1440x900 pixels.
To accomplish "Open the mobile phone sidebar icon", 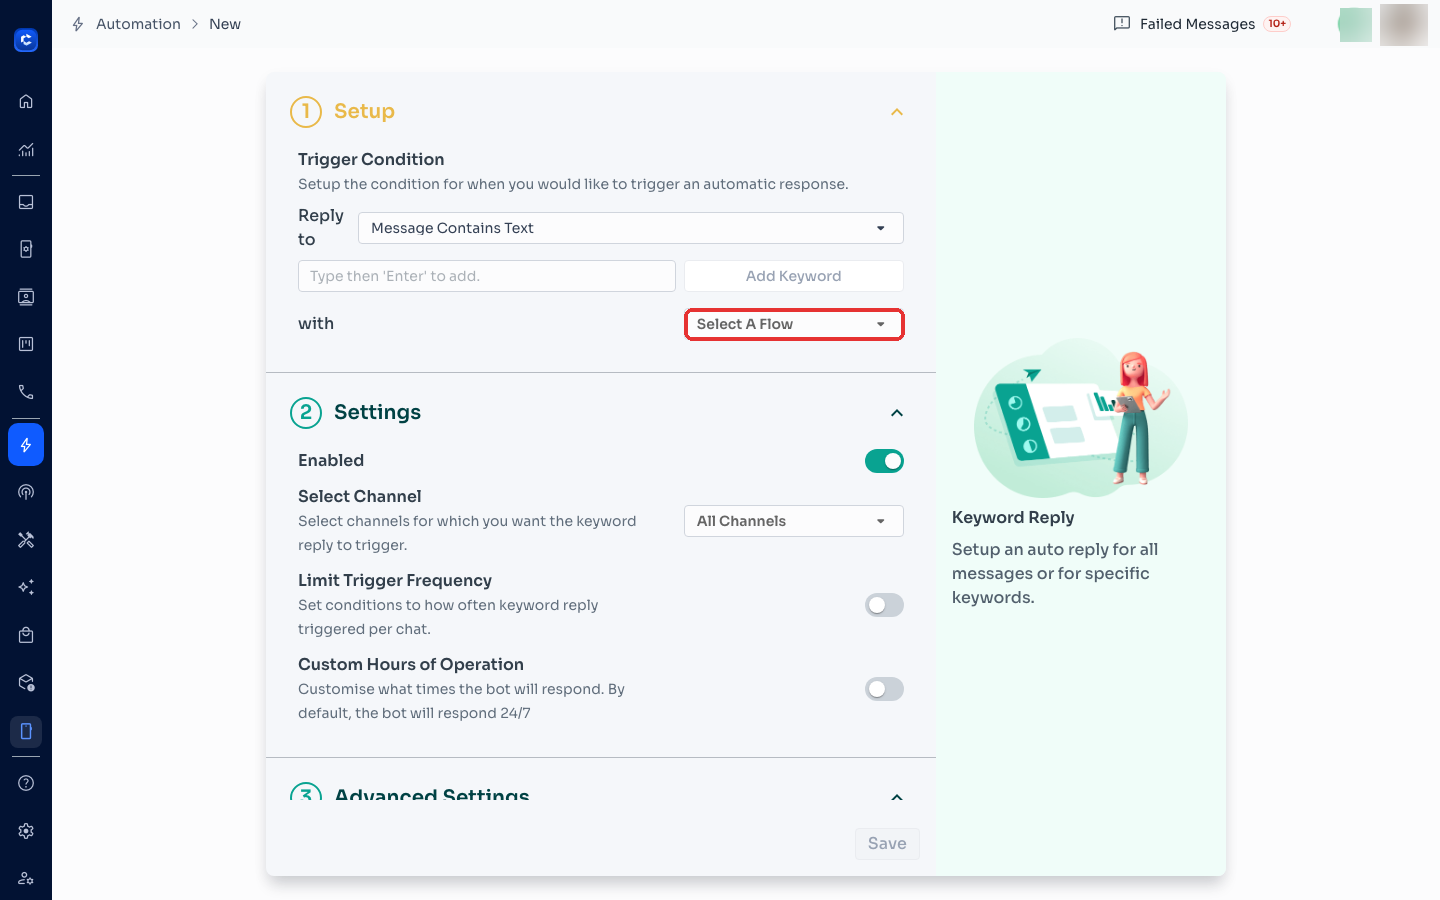I will click(x=26, y=731).
